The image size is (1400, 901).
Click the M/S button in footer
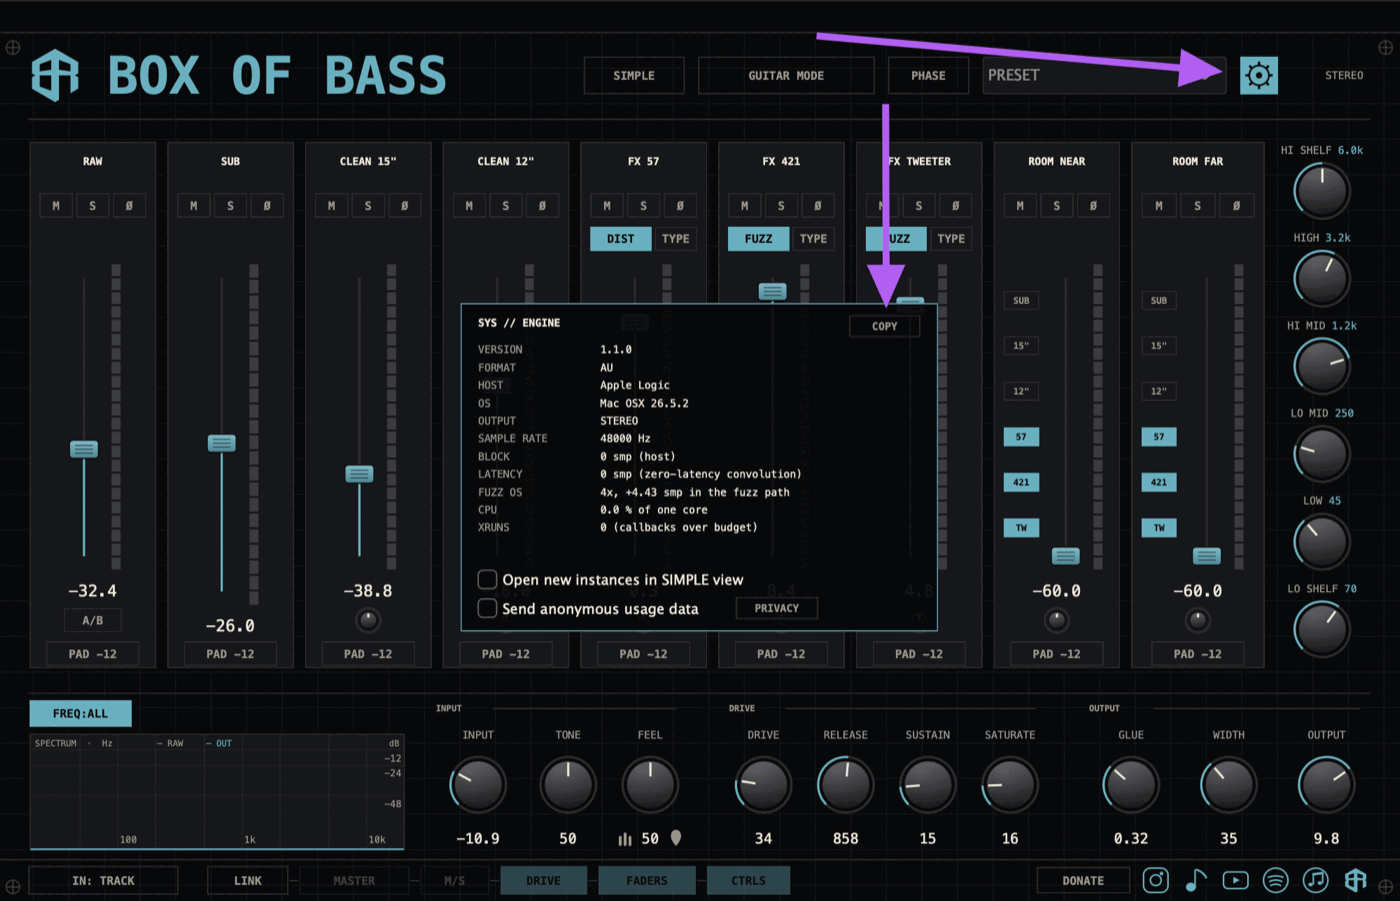[x=454, y=881]
